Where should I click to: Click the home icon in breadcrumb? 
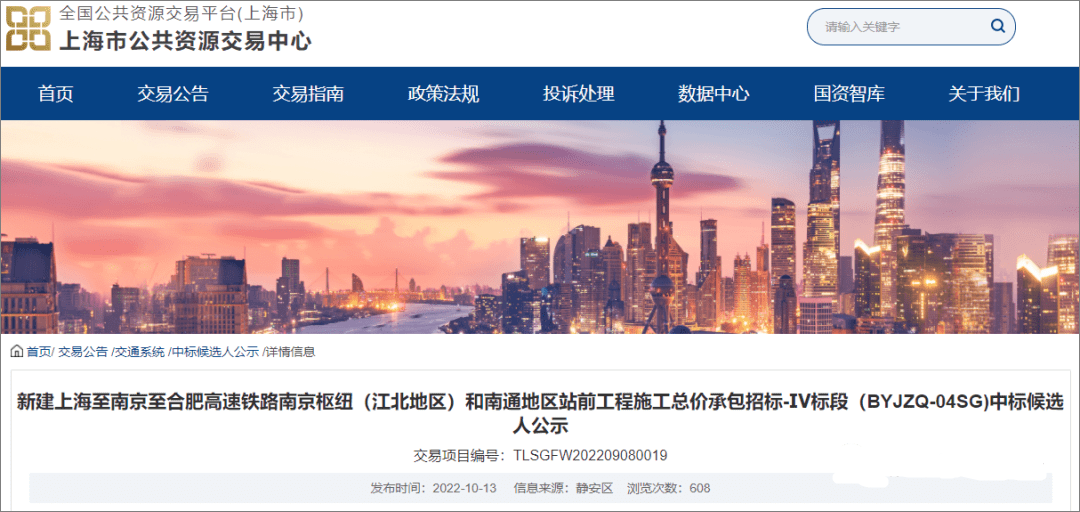point(17,352)
